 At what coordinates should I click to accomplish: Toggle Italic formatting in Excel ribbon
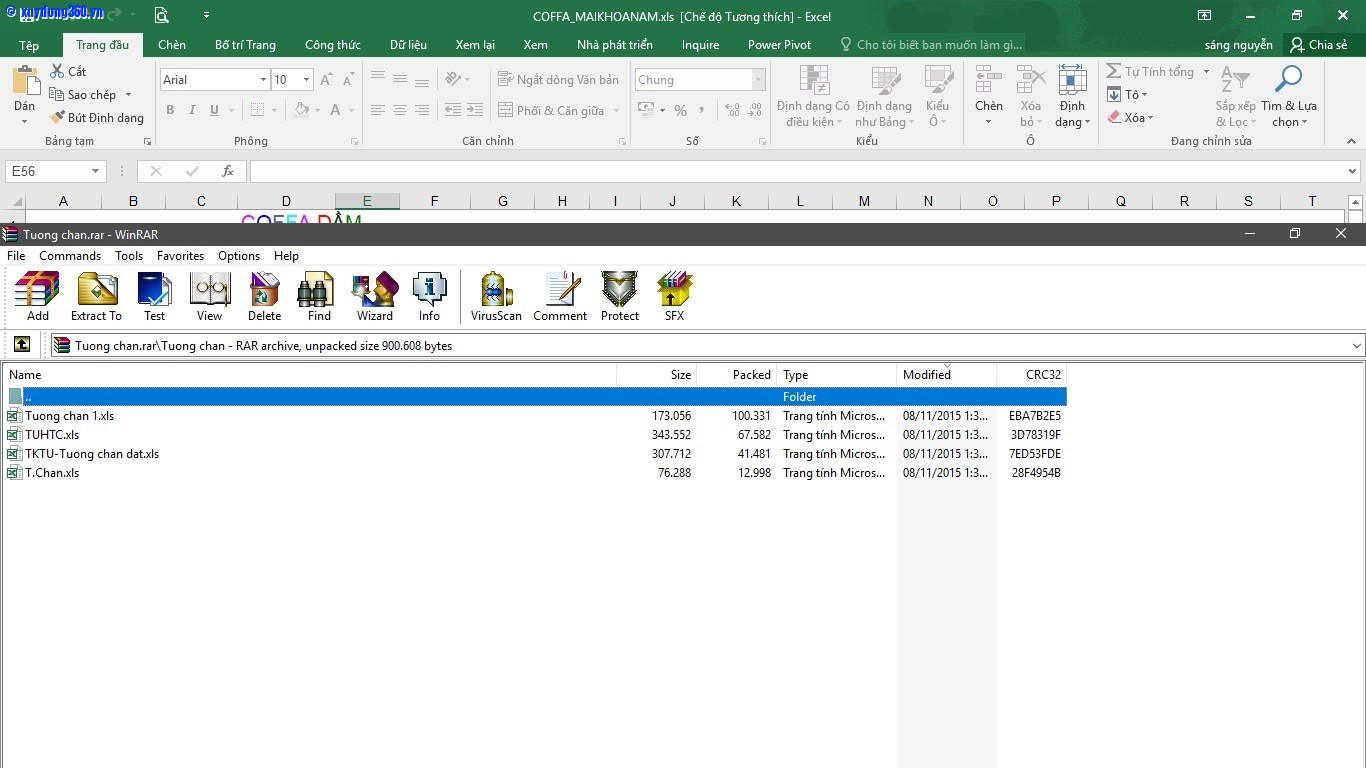(192, 110)
